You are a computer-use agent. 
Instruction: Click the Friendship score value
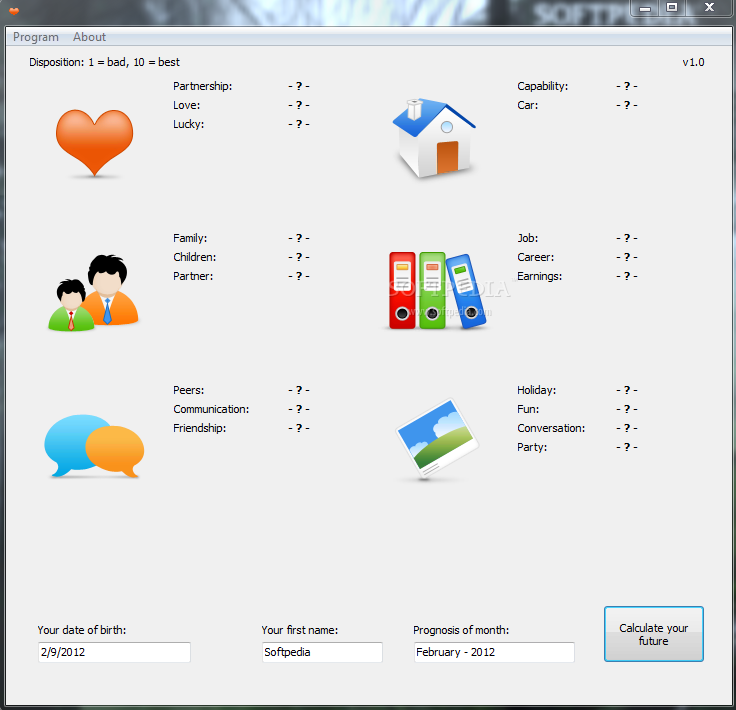[x=299, y=428]
